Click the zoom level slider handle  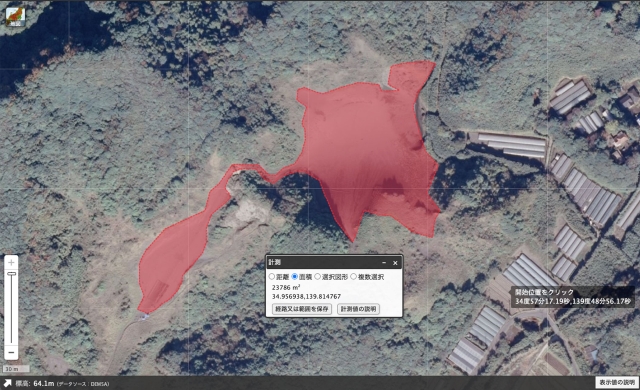pyautogui.click(x=11, y=274)
